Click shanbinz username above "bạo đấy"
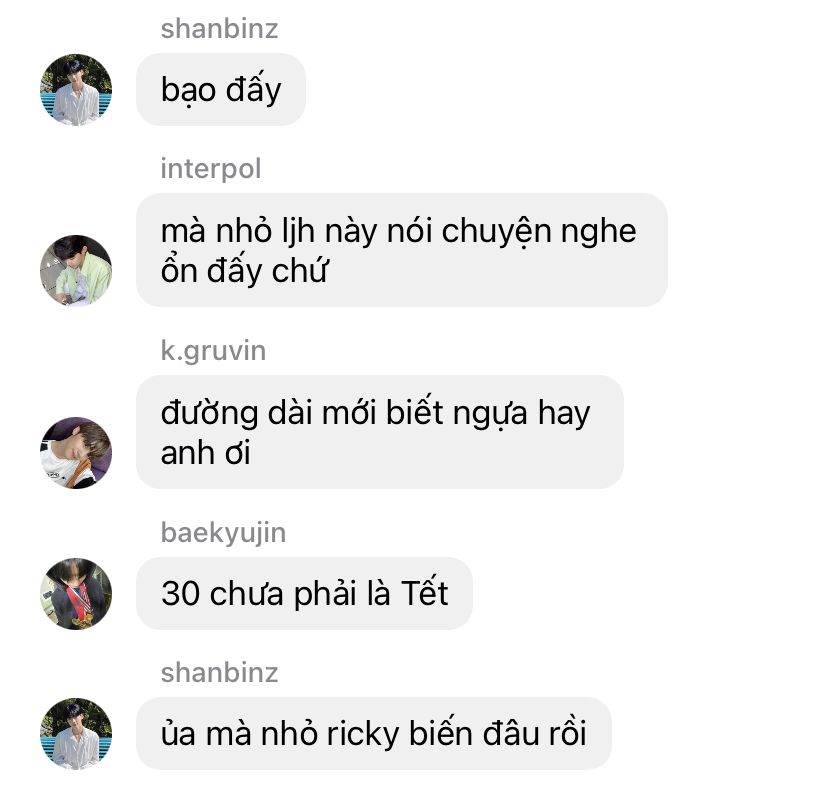 219,29
